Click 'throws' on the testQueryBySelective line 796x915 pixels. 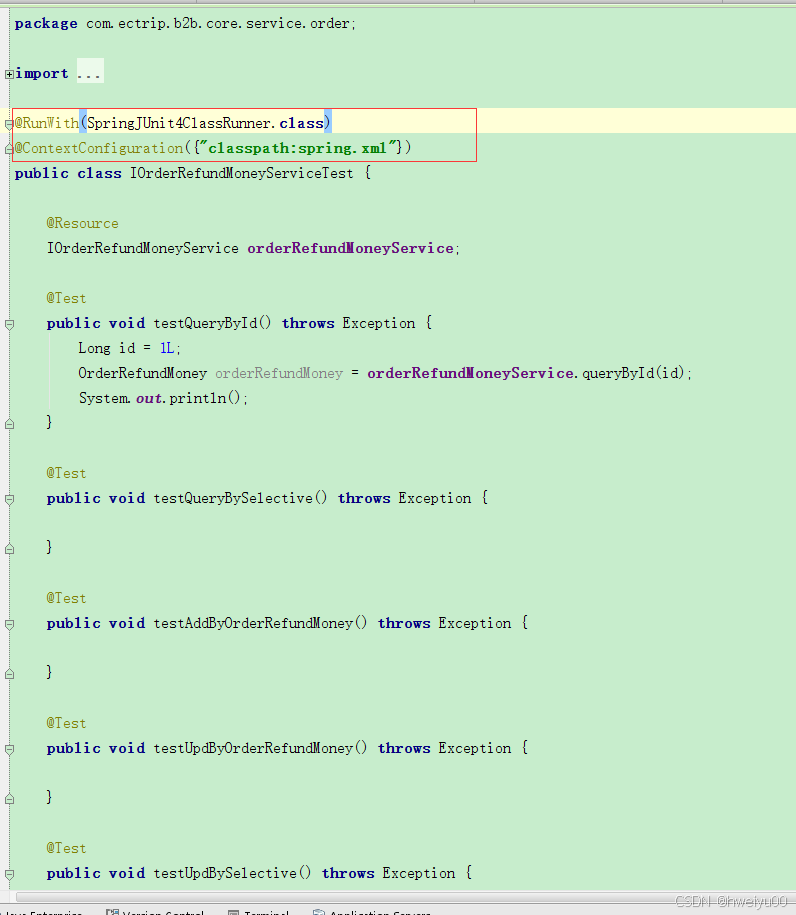(364, 498)
